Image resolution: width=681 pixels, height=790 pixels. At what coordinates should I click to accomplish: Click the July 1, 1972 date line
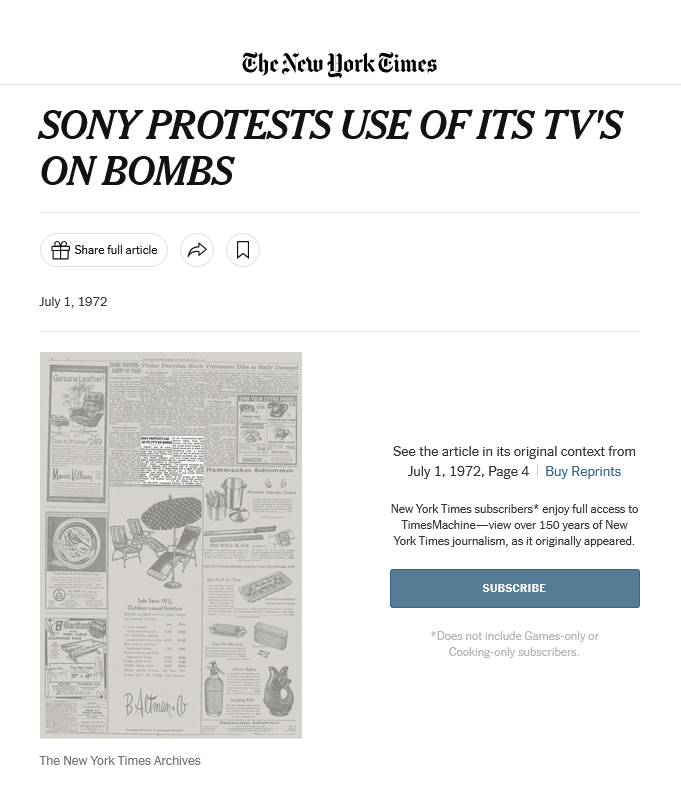pos(74,302)
